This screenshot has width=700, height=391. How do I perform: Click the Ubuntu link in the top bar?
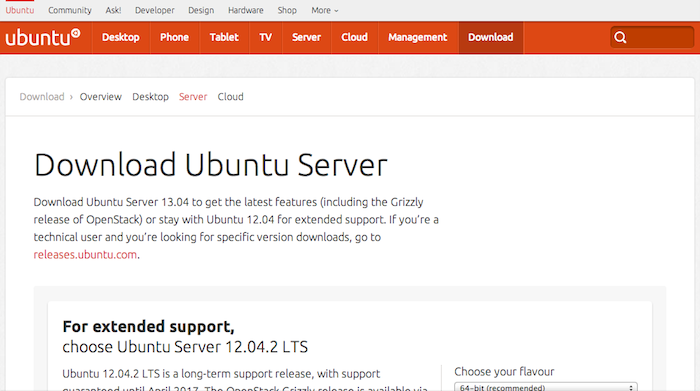click(x=20, y=10)
